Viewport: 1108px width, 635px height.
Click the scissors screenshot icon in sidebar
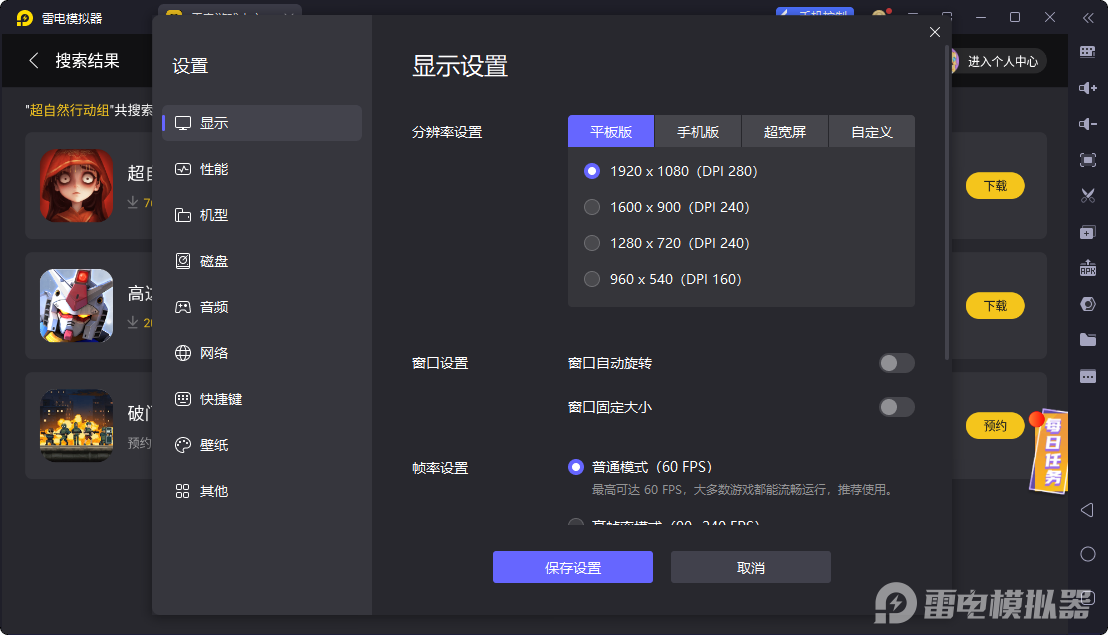(1088, 196)
